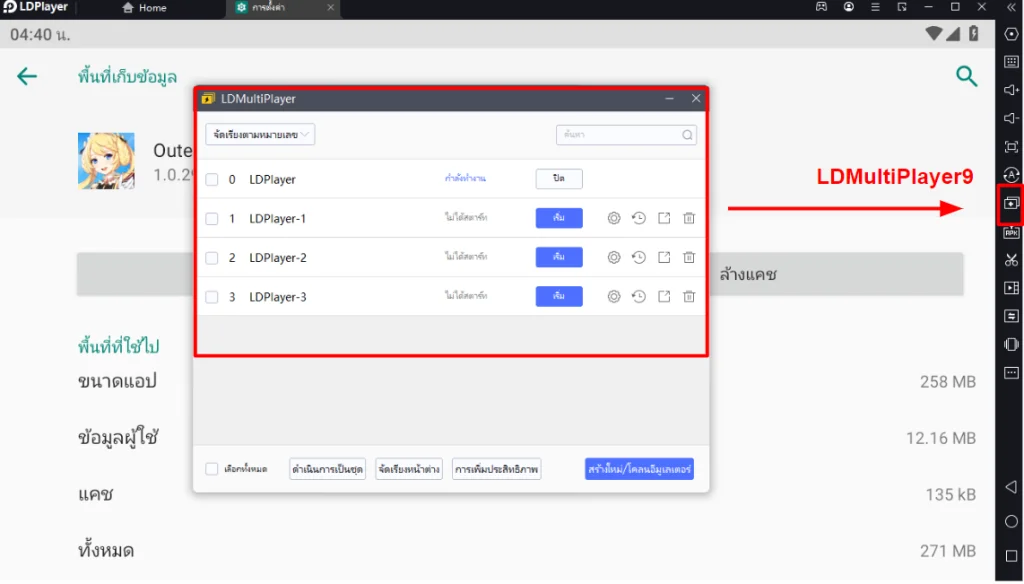Collapse the sidebar with double chevron
The width and height of the screenshot is (1024, 584).
coord(1011,7)
